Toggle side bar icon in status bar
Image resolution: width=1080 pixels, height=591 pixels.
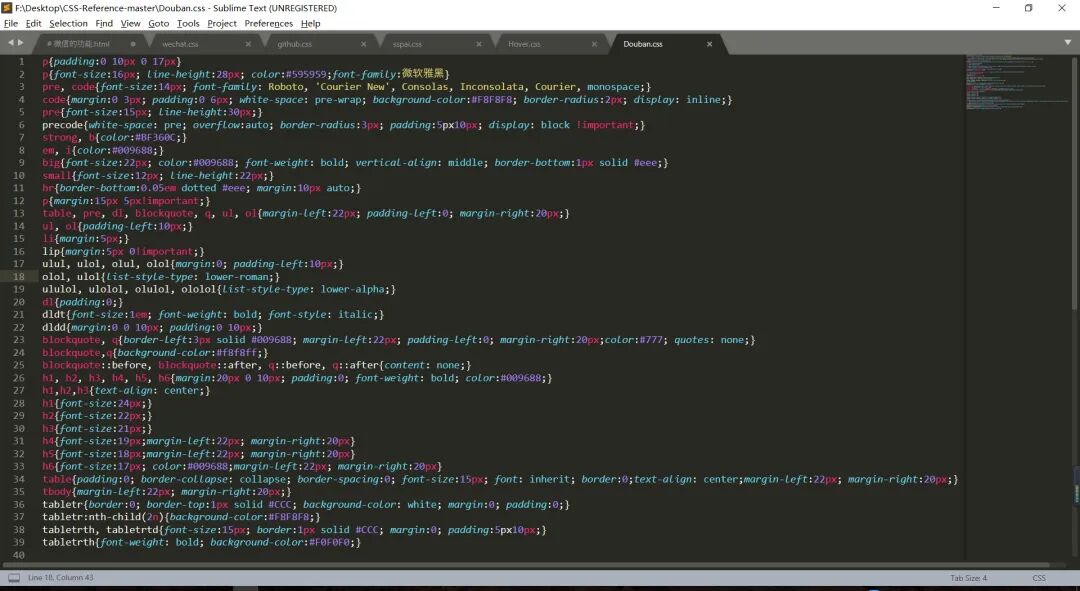click(14, 578)
